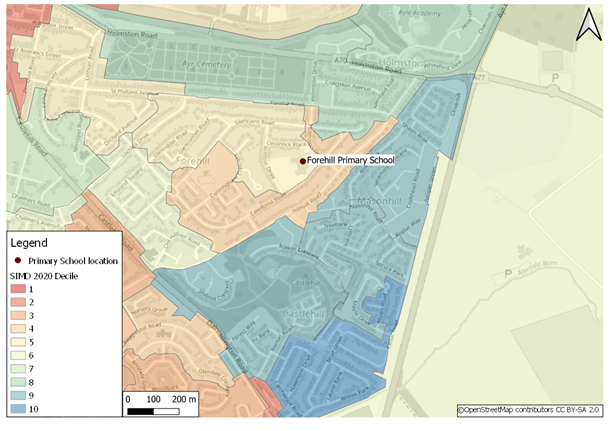Choose the decile 8 green legend swatch
The image size is (610, 431).
click(18, 383)
